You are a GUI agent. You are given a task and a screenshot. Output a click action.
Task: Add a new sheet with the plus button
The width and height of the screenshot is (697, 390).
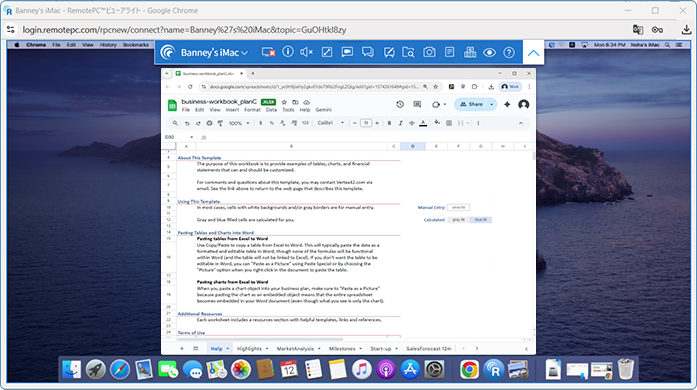[182, 349]
